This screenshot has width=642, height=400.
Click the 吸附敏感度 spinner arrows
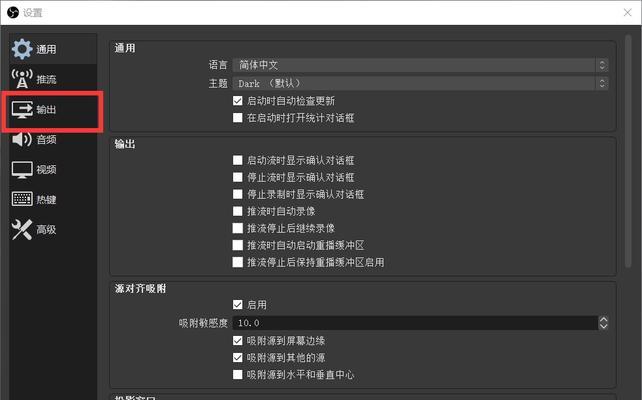[x=603, y=323]
